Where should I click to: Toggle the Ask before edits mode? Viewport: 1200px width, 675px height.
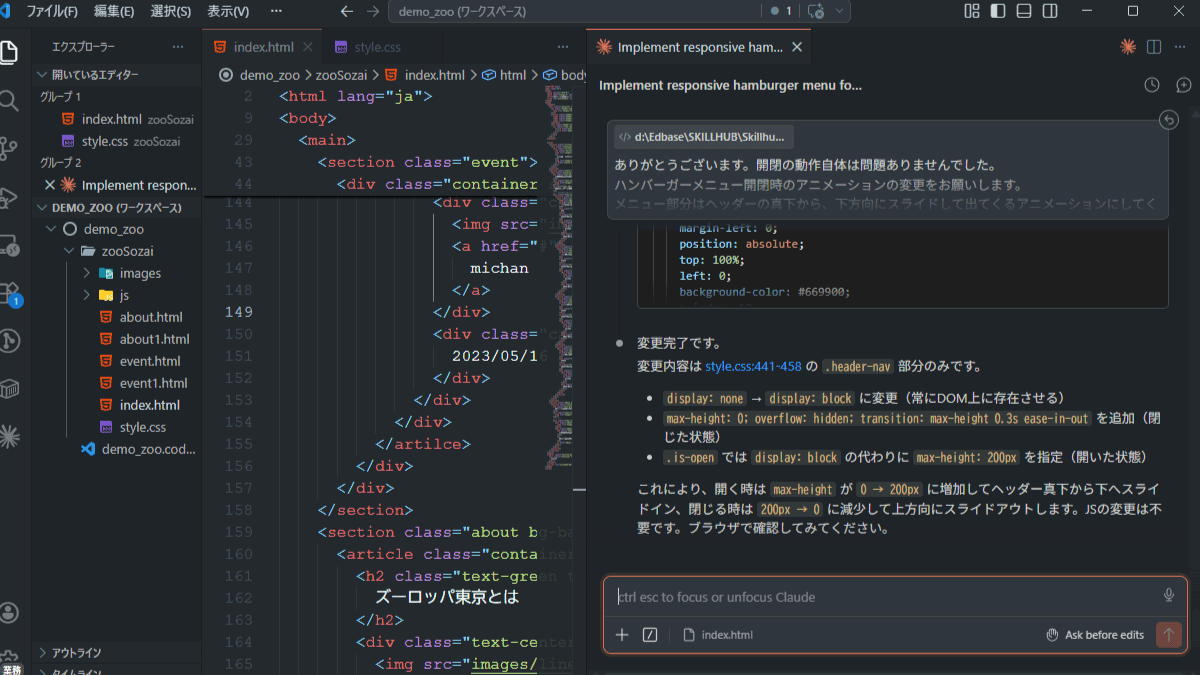tap(1094, 635)
